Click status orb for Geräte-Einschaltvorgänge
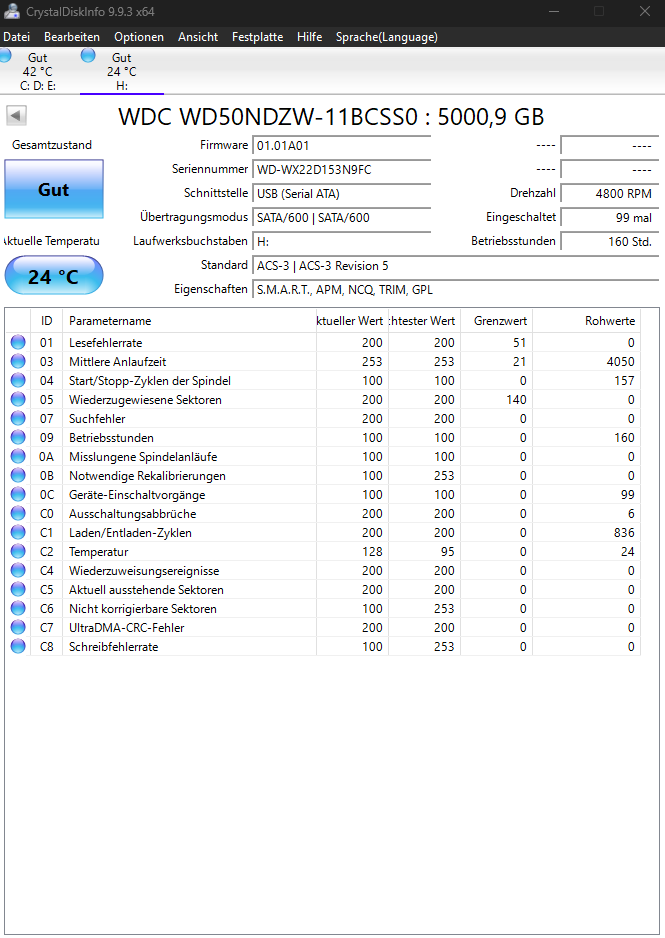 pyautogui.click(x=19, y=494)
